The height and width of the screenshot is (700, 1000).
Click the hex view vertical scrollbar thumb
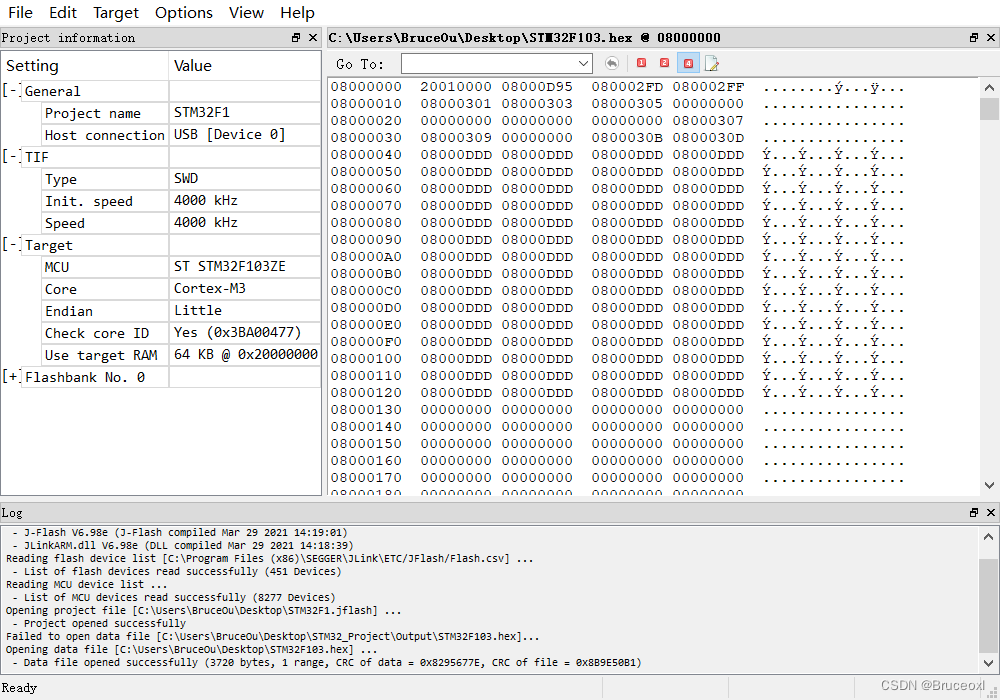(989, 108)
